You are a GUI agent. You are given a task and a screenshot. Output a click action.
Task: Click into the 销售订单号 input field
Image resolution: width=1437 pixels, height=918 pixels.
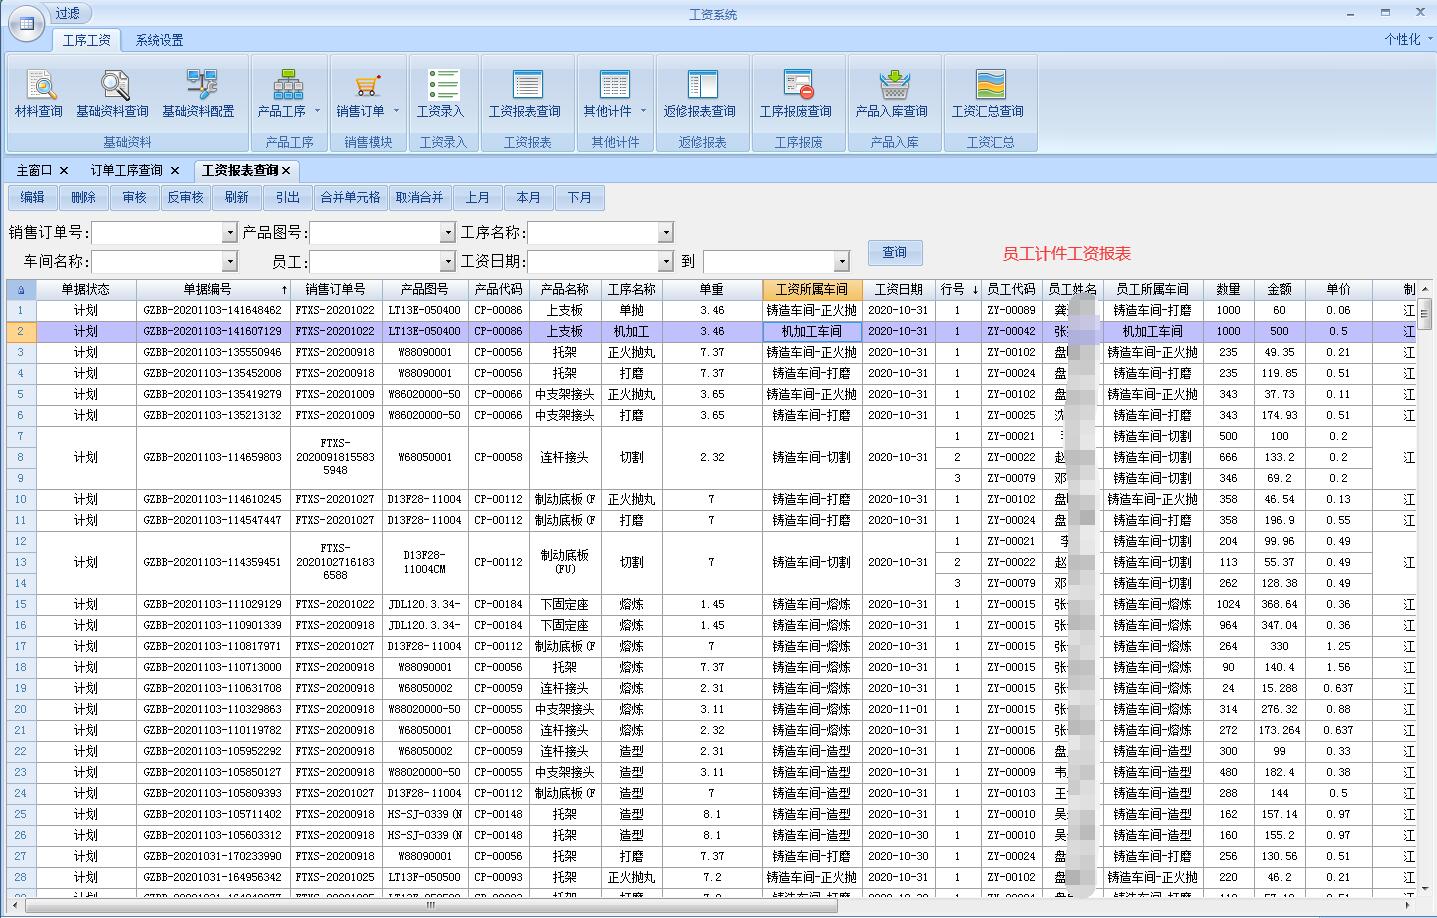click(x=157, y=232)
